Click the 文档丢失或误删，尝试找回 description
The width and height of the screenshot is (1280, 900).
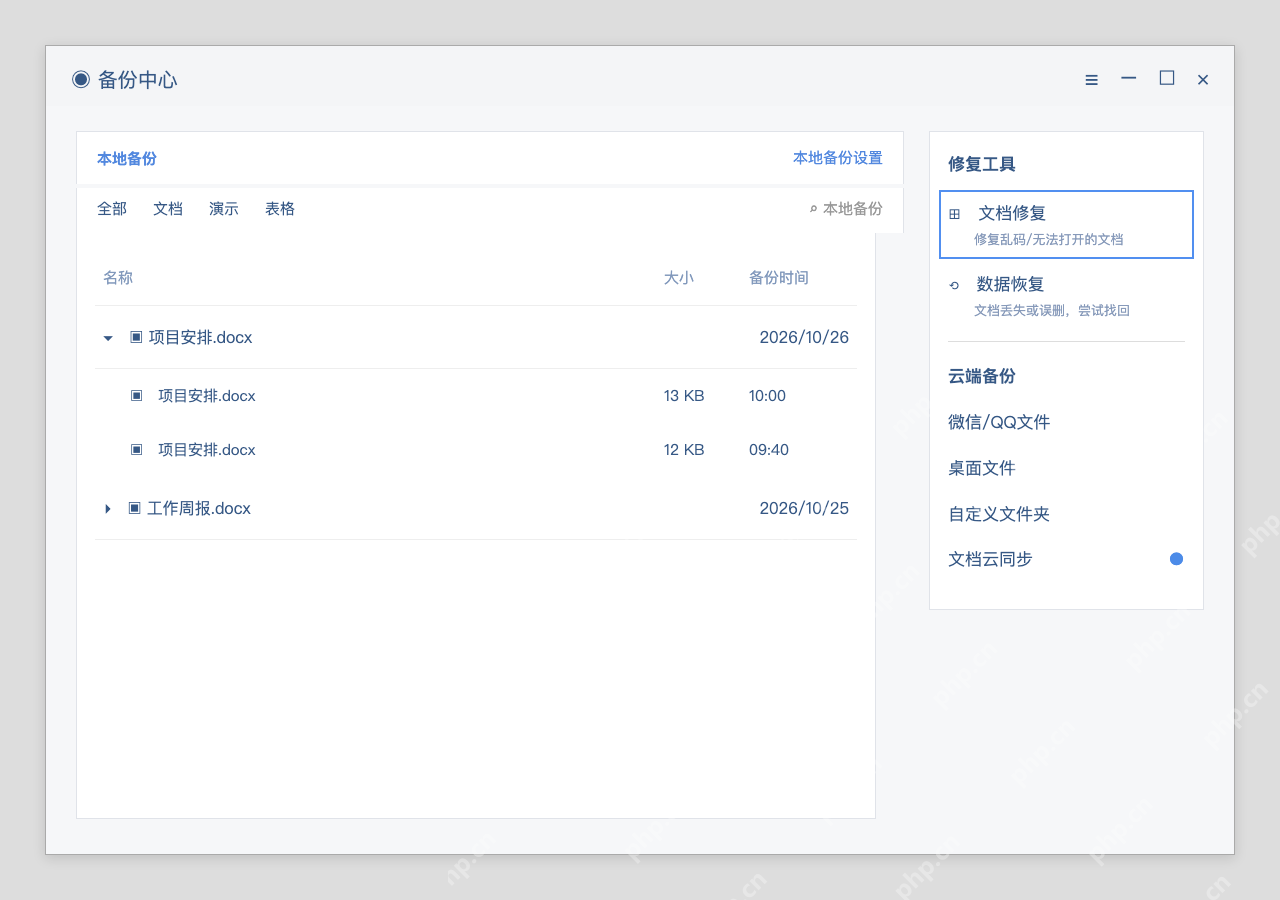(x=1052, y=311)
